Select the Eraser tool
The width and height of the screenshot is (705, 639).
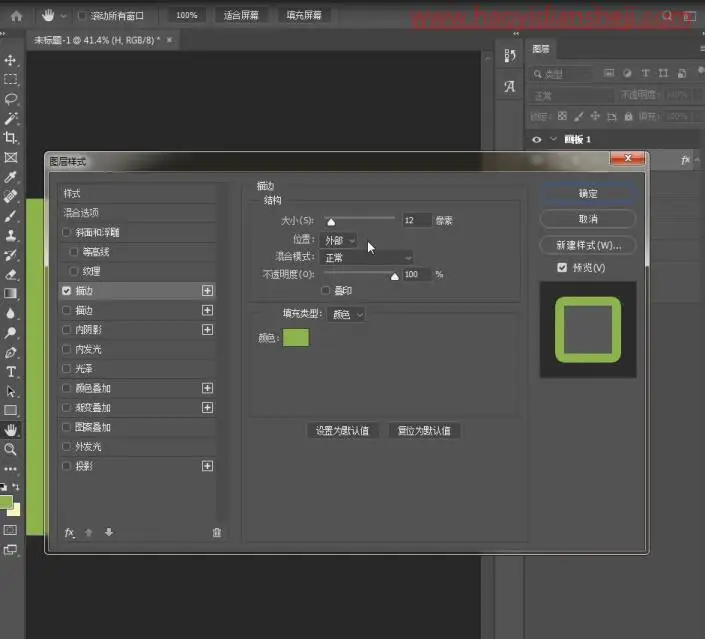point(10,274)
